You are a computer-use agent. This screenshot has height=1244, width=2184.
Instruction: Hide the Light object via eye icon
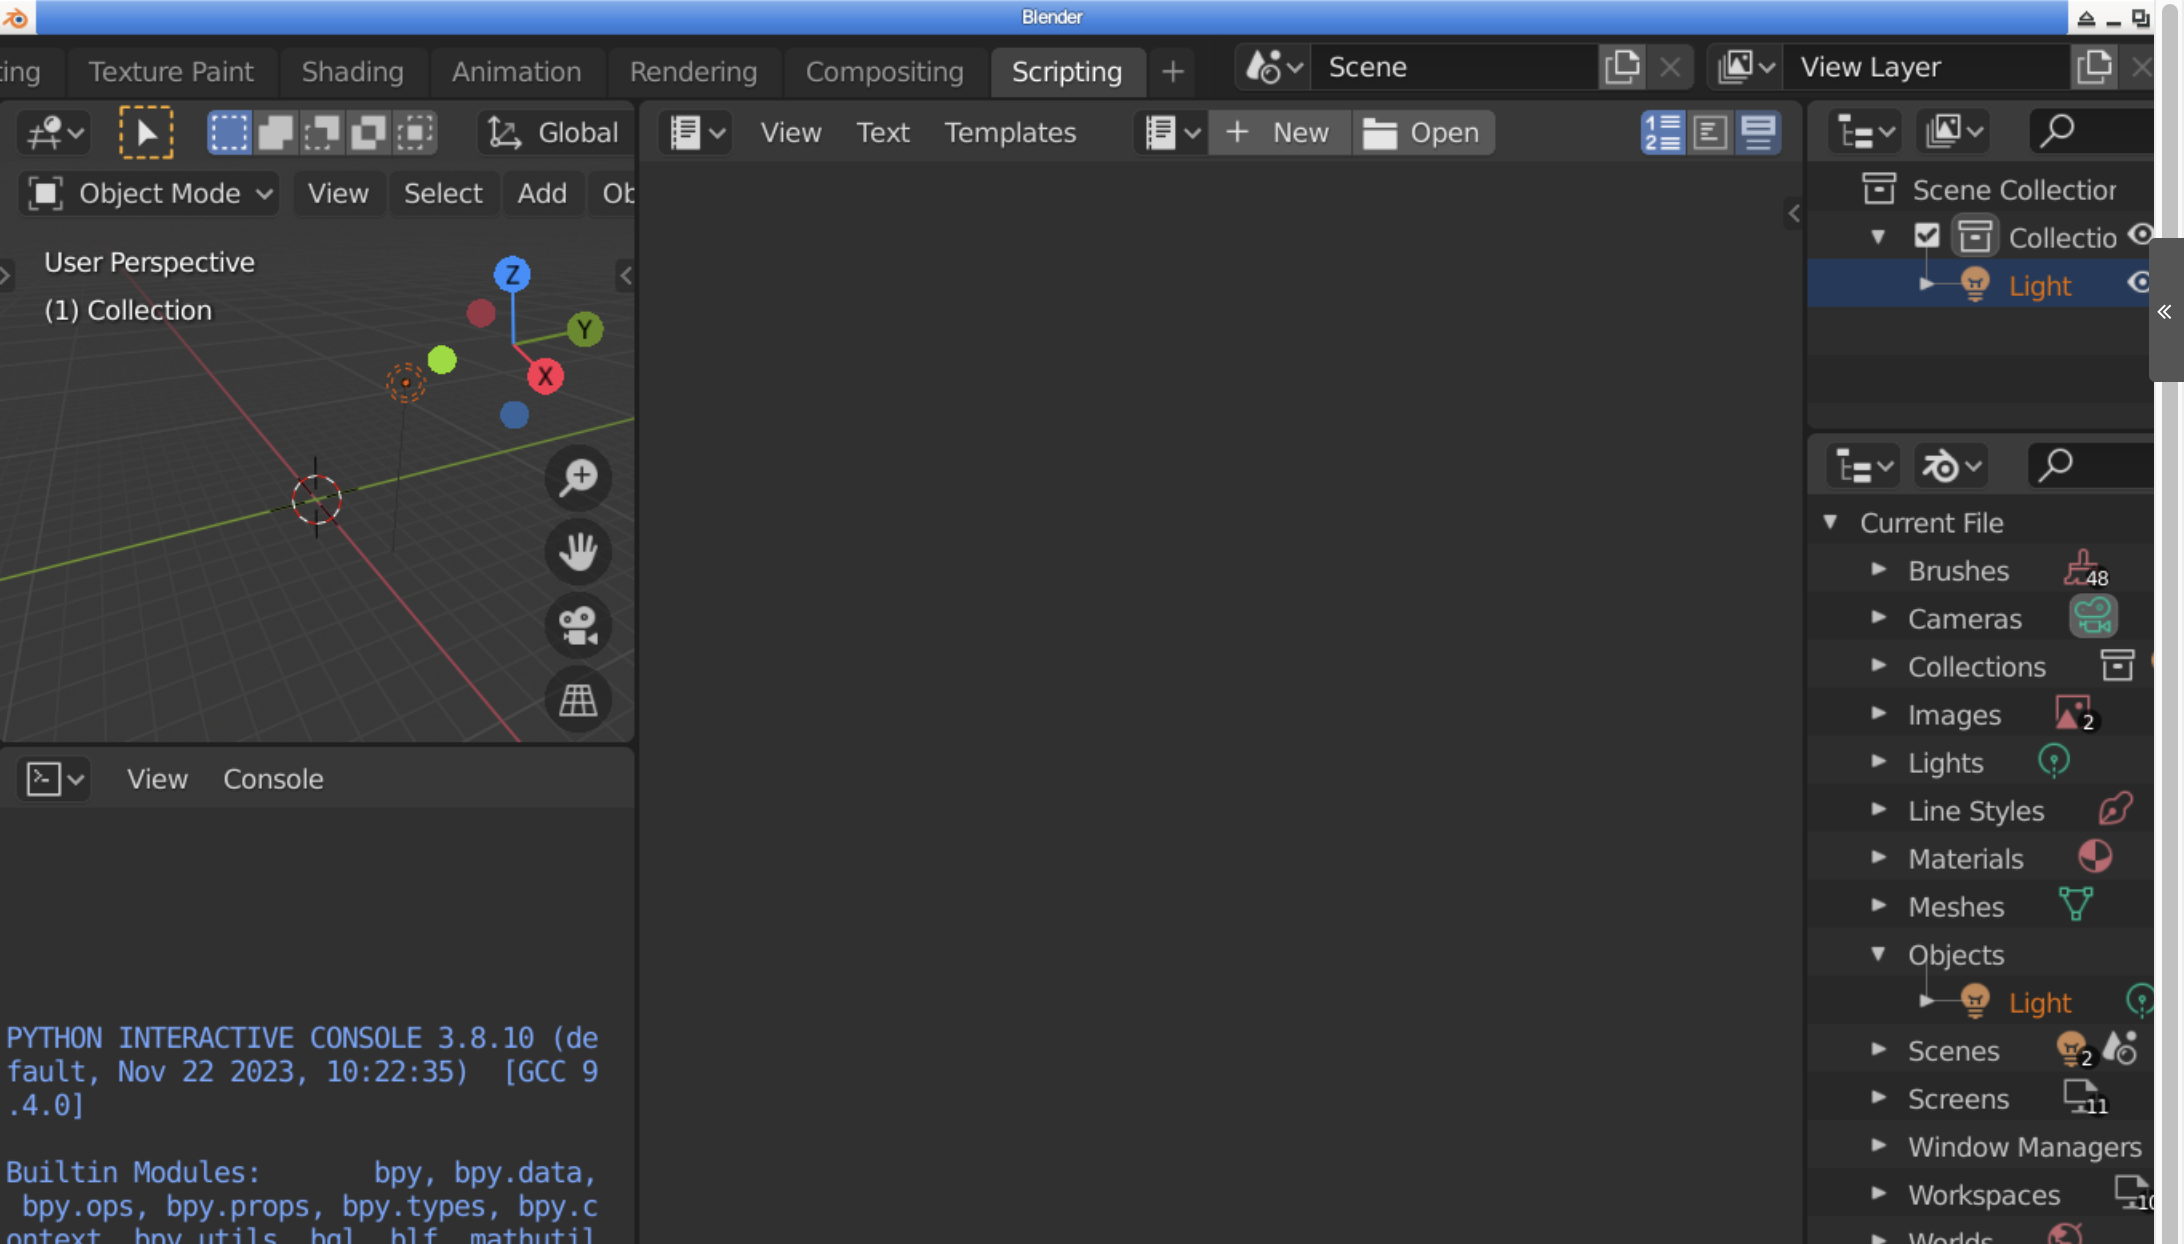coord(2138,284)
